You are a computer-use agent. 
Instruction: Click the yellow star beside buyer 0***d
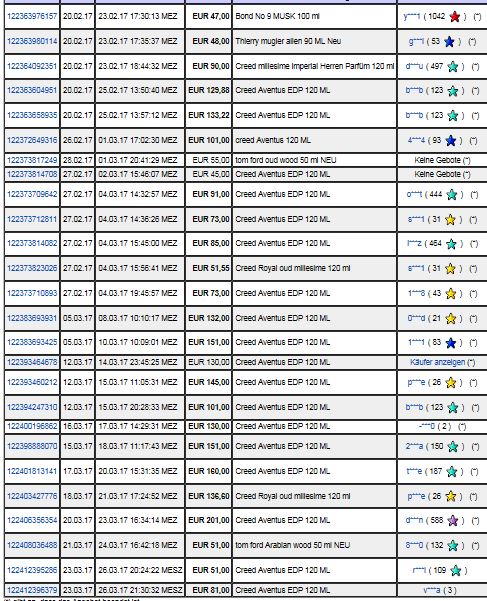[x=451, y=319]
